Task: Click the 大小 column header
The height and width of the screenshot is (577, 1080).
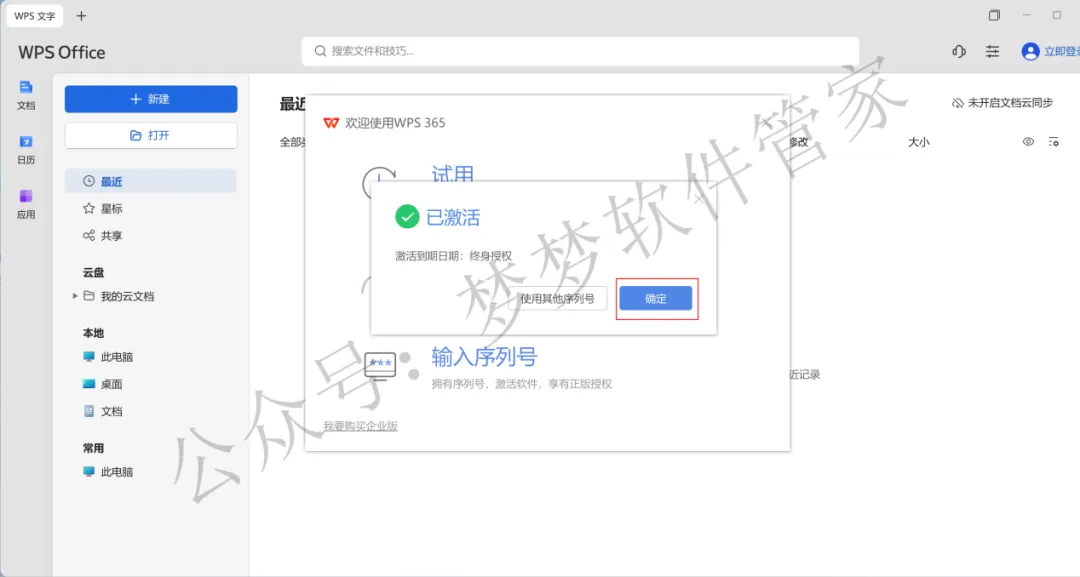Action: 918,142
